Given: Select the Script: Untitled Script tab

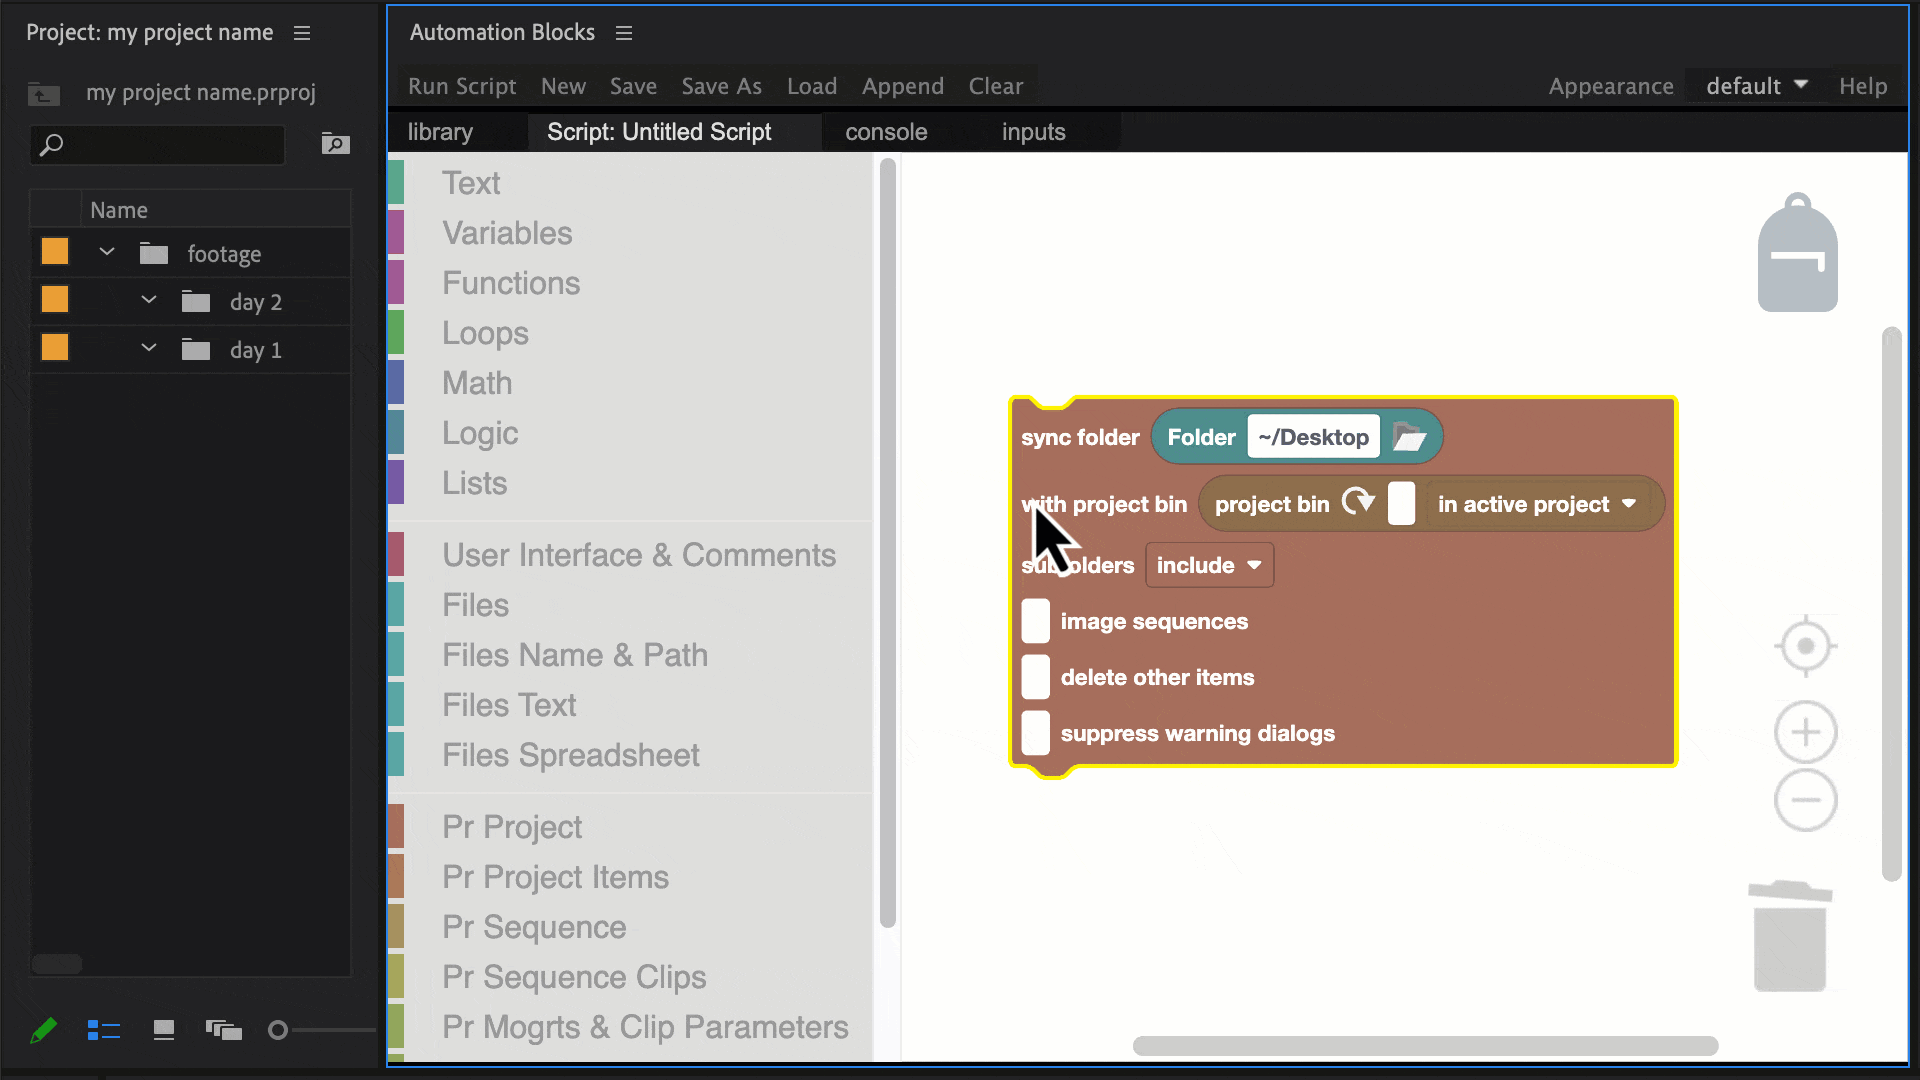Looking at the screenshot, I should (659, 132).
